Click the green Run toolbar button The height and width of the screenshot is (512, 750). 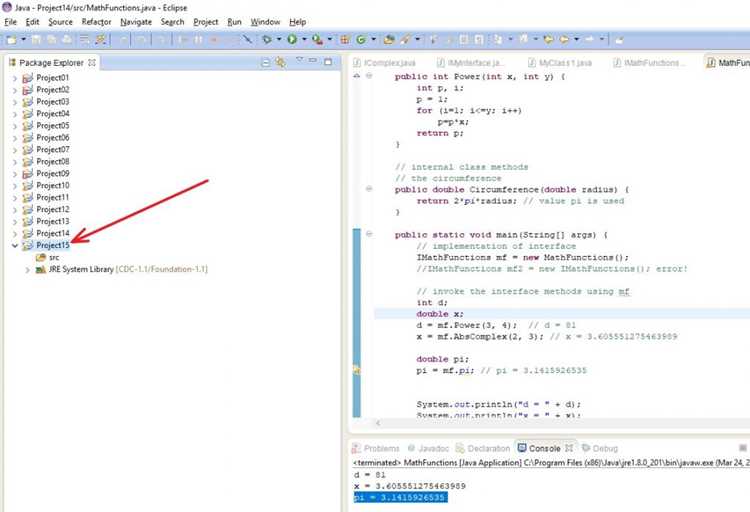pos(292,40)
